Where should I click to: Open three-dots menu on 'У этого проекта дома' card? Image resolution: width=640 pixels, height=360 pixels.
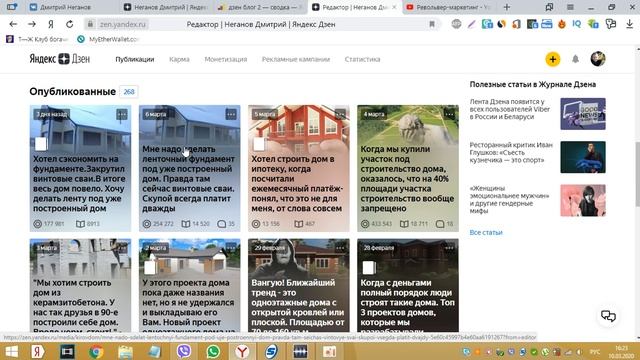point(231,248)
